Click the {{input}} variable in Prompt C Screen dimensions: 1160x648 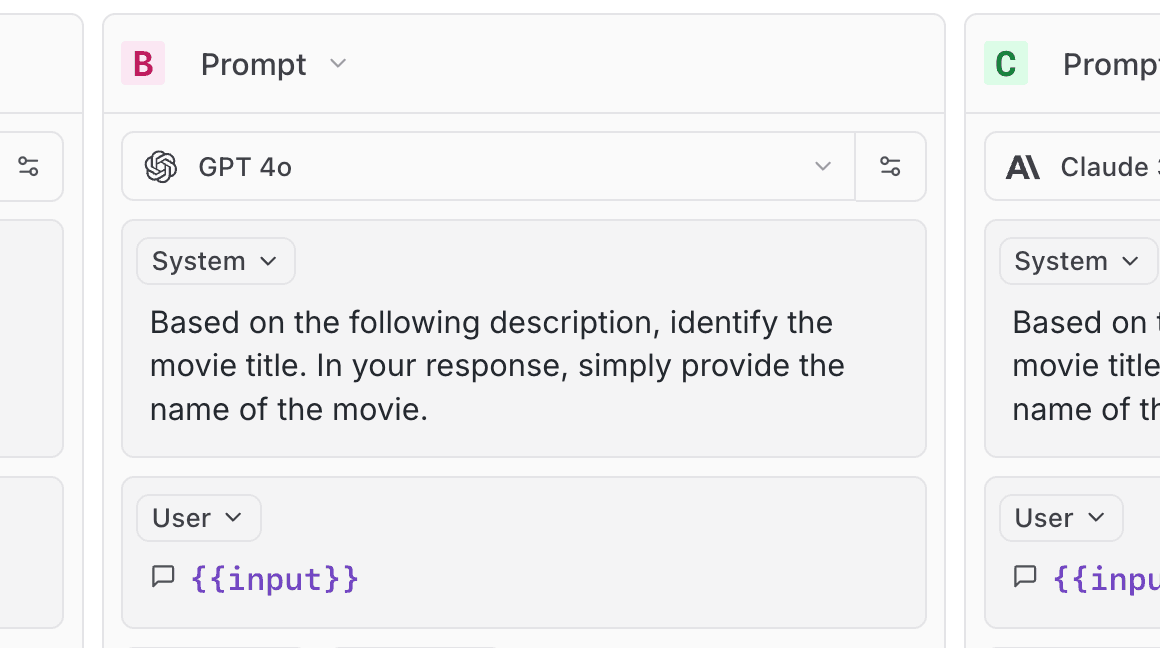coord(1106,579)
